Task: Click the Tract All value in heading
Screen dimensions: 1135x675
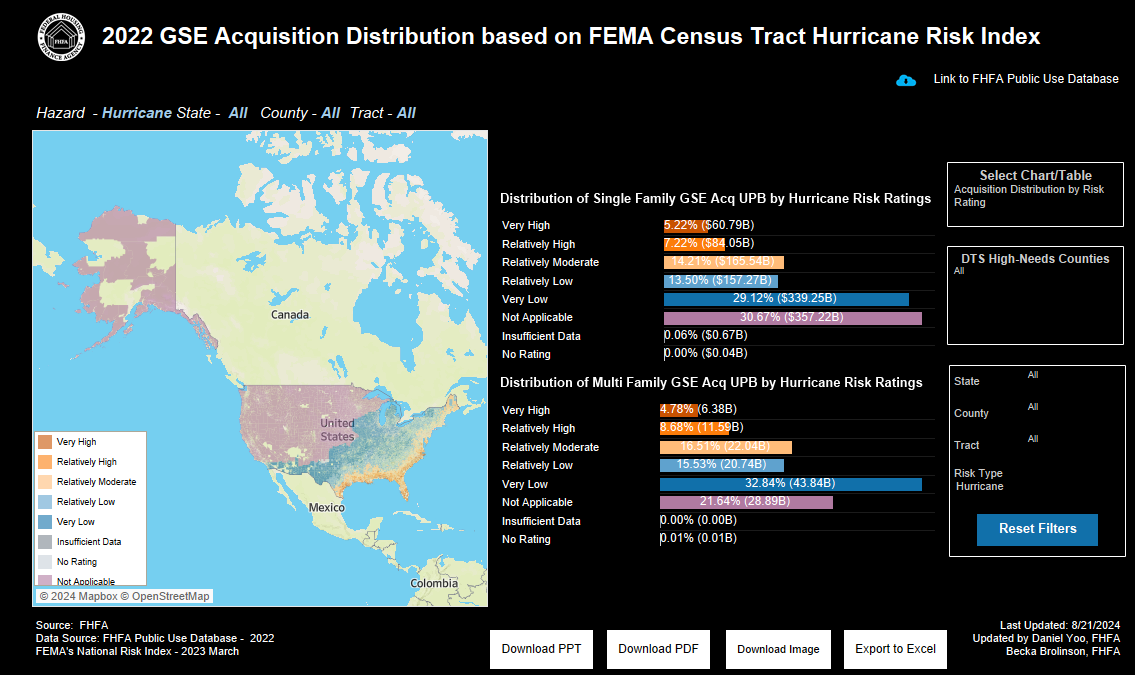Action: (x=406, y=113)
